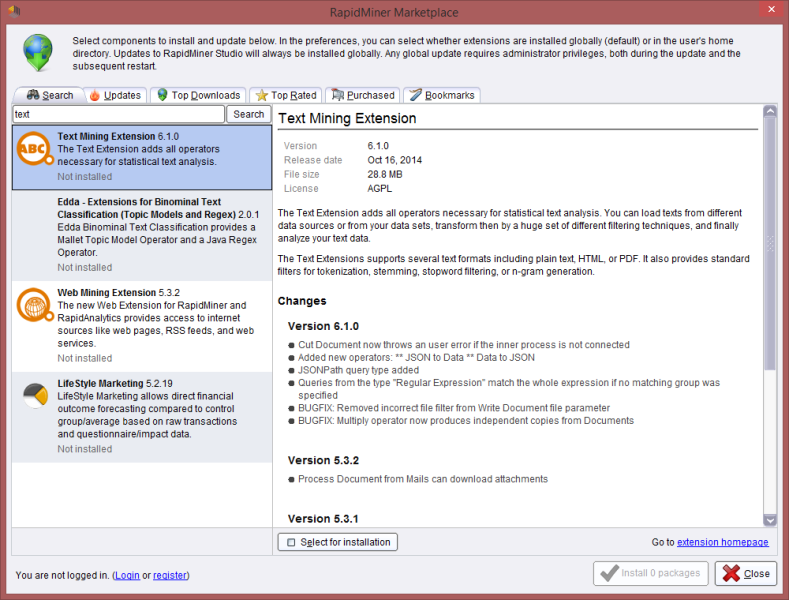The width and height of the screenshot is (789, 600).
Task: Open the register link
Action: (x=170, y=575)
